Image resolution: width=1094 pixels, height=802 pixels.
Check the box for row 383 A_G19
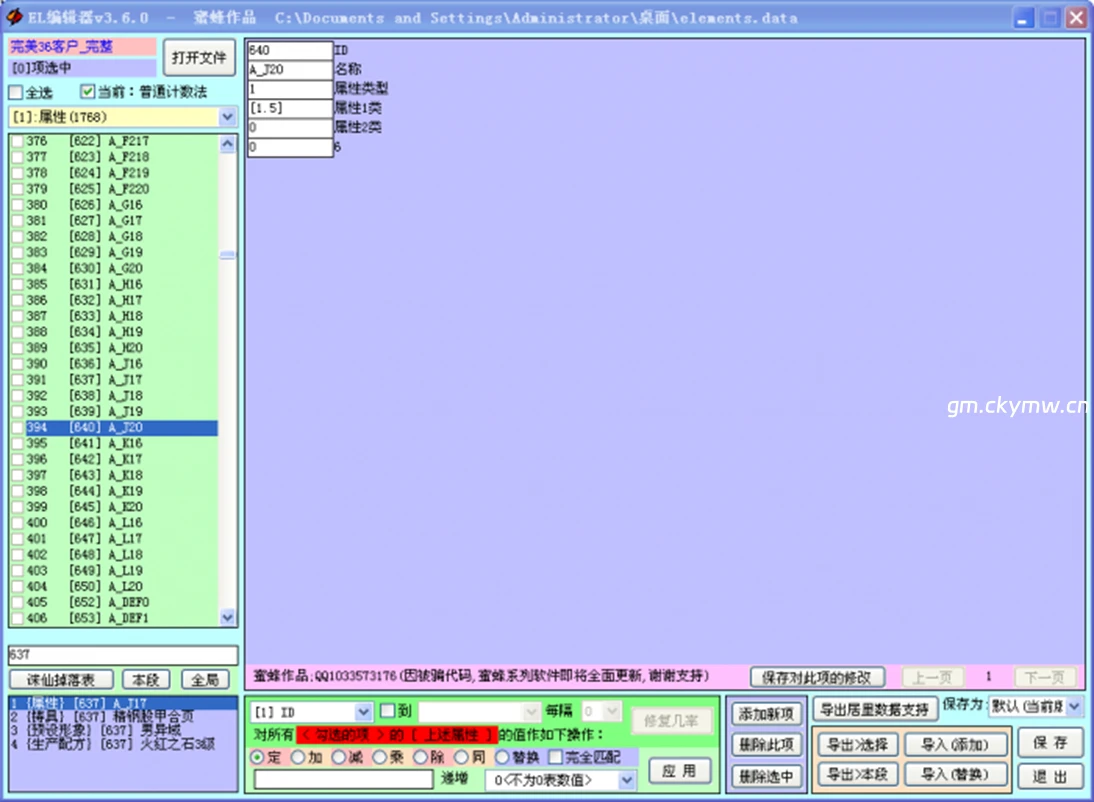coord(17,253)
